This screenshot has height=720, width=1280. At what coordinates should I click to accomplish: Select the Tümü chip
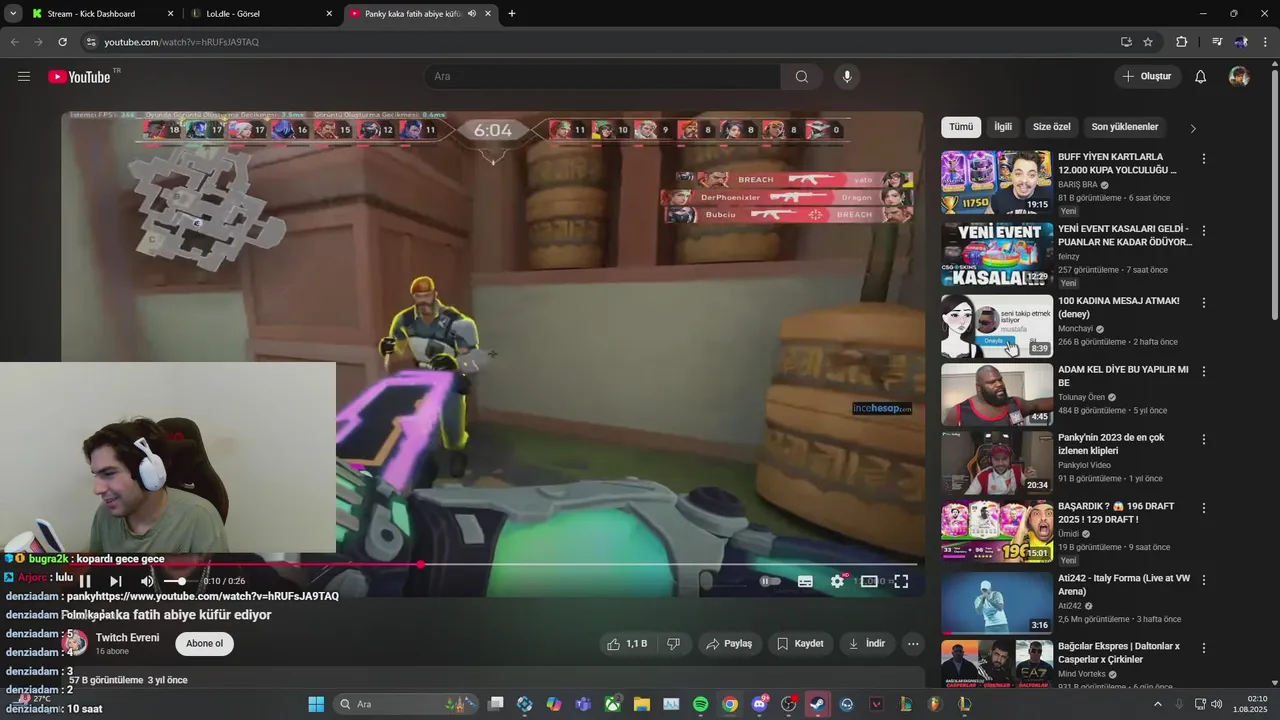click(961, 127)
